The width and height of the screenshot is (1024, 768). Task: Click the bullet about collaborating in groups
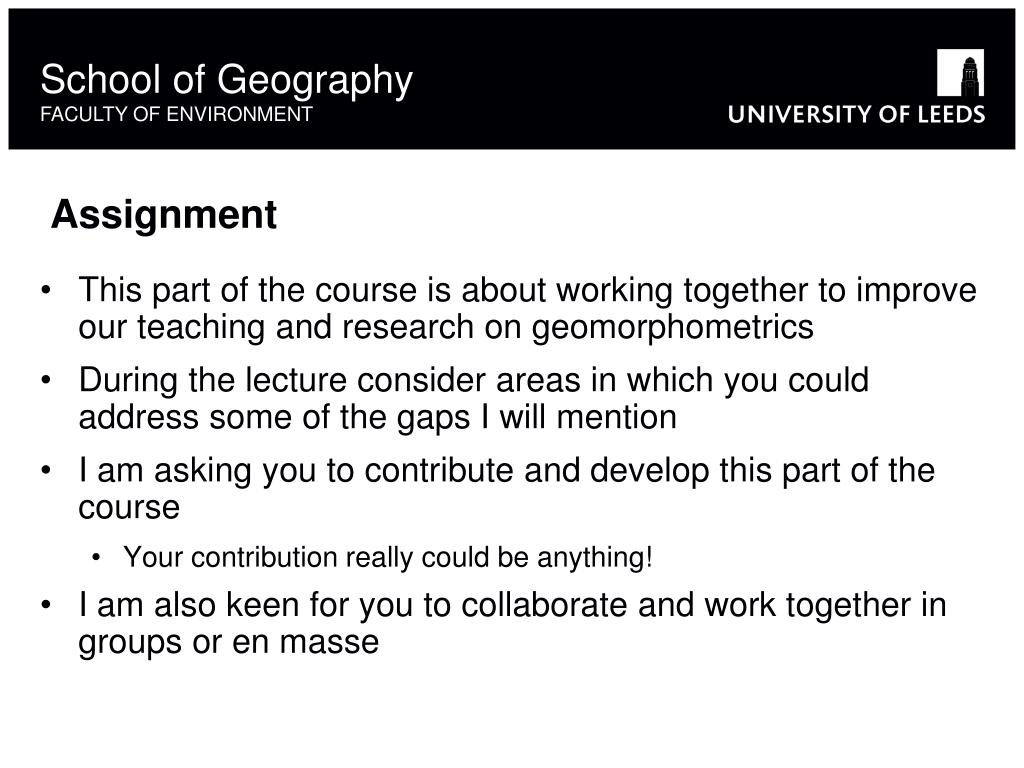512,622
